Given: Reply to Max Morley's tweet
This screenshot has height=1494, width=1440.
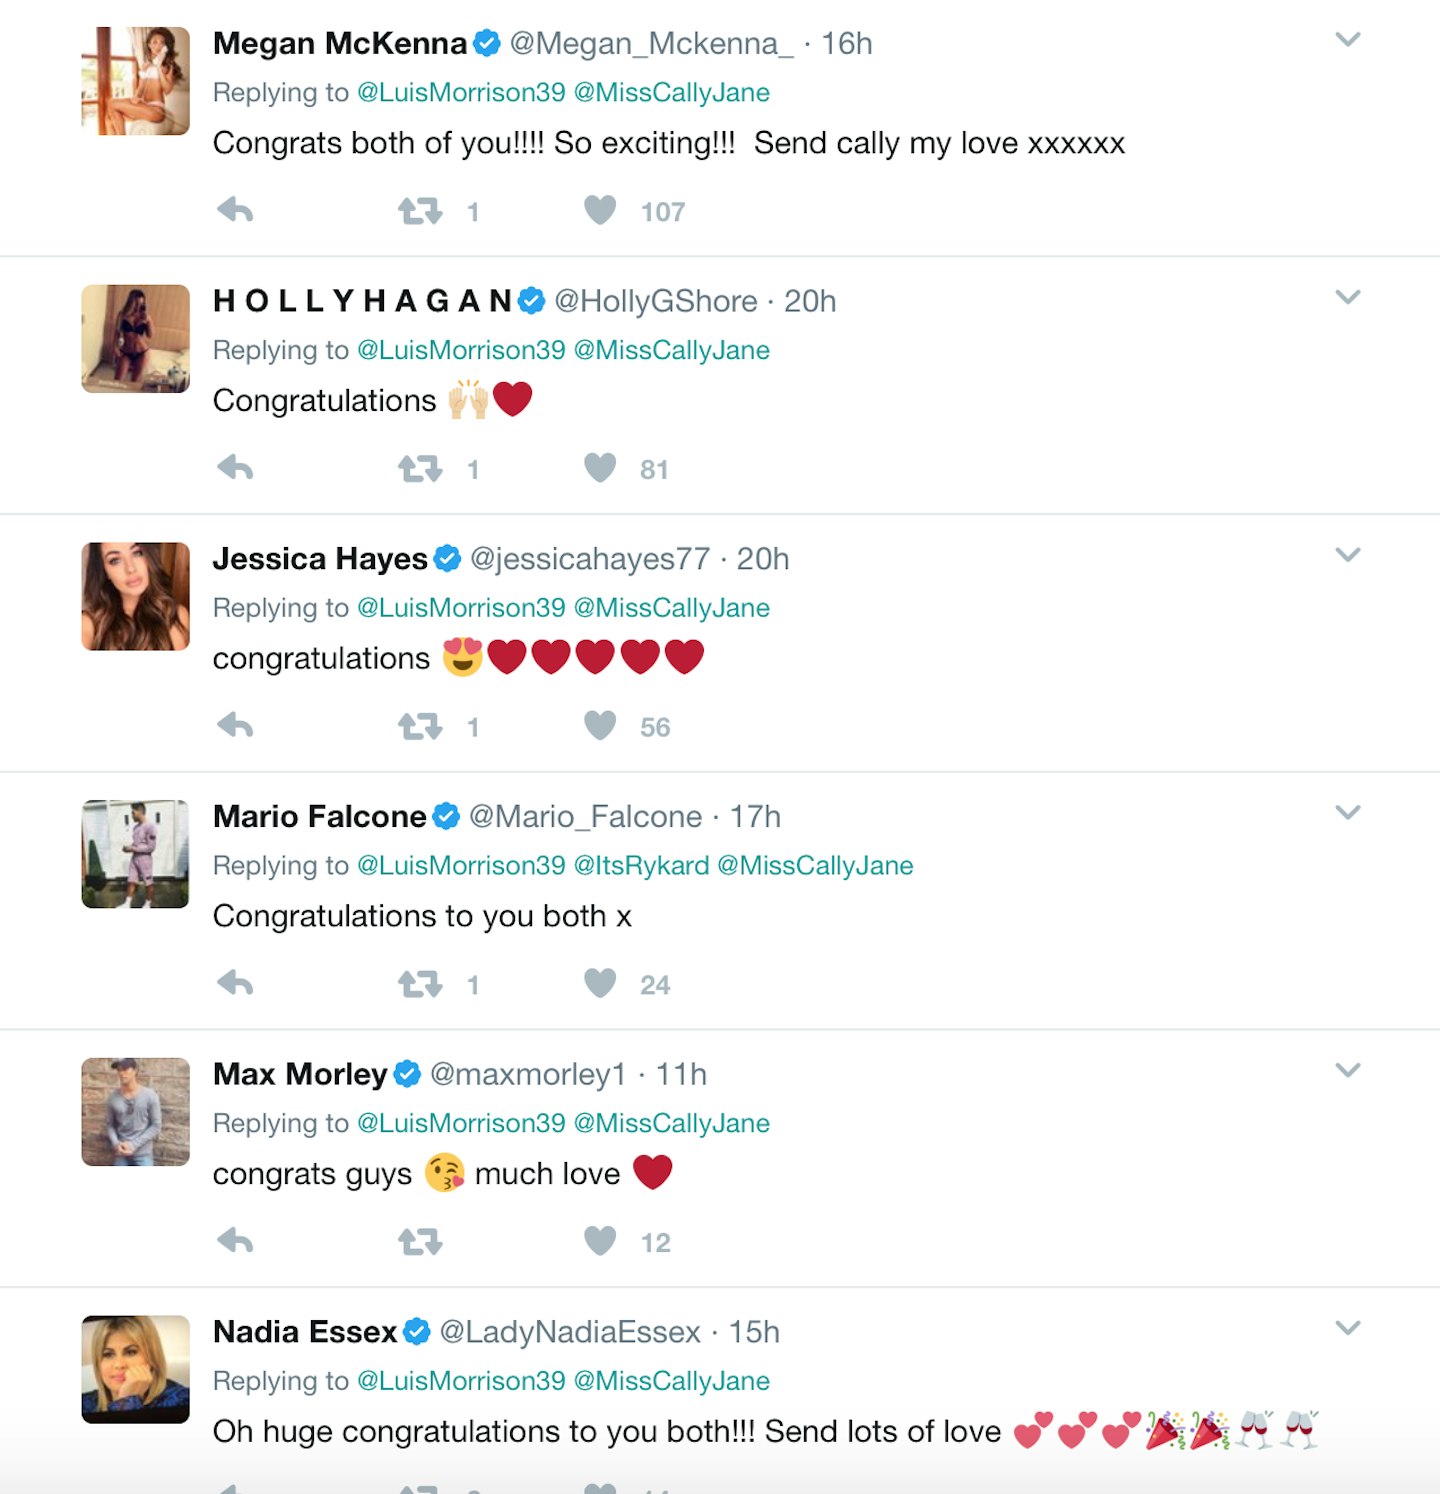Looking at the screenshot, I should point(235,1241).
